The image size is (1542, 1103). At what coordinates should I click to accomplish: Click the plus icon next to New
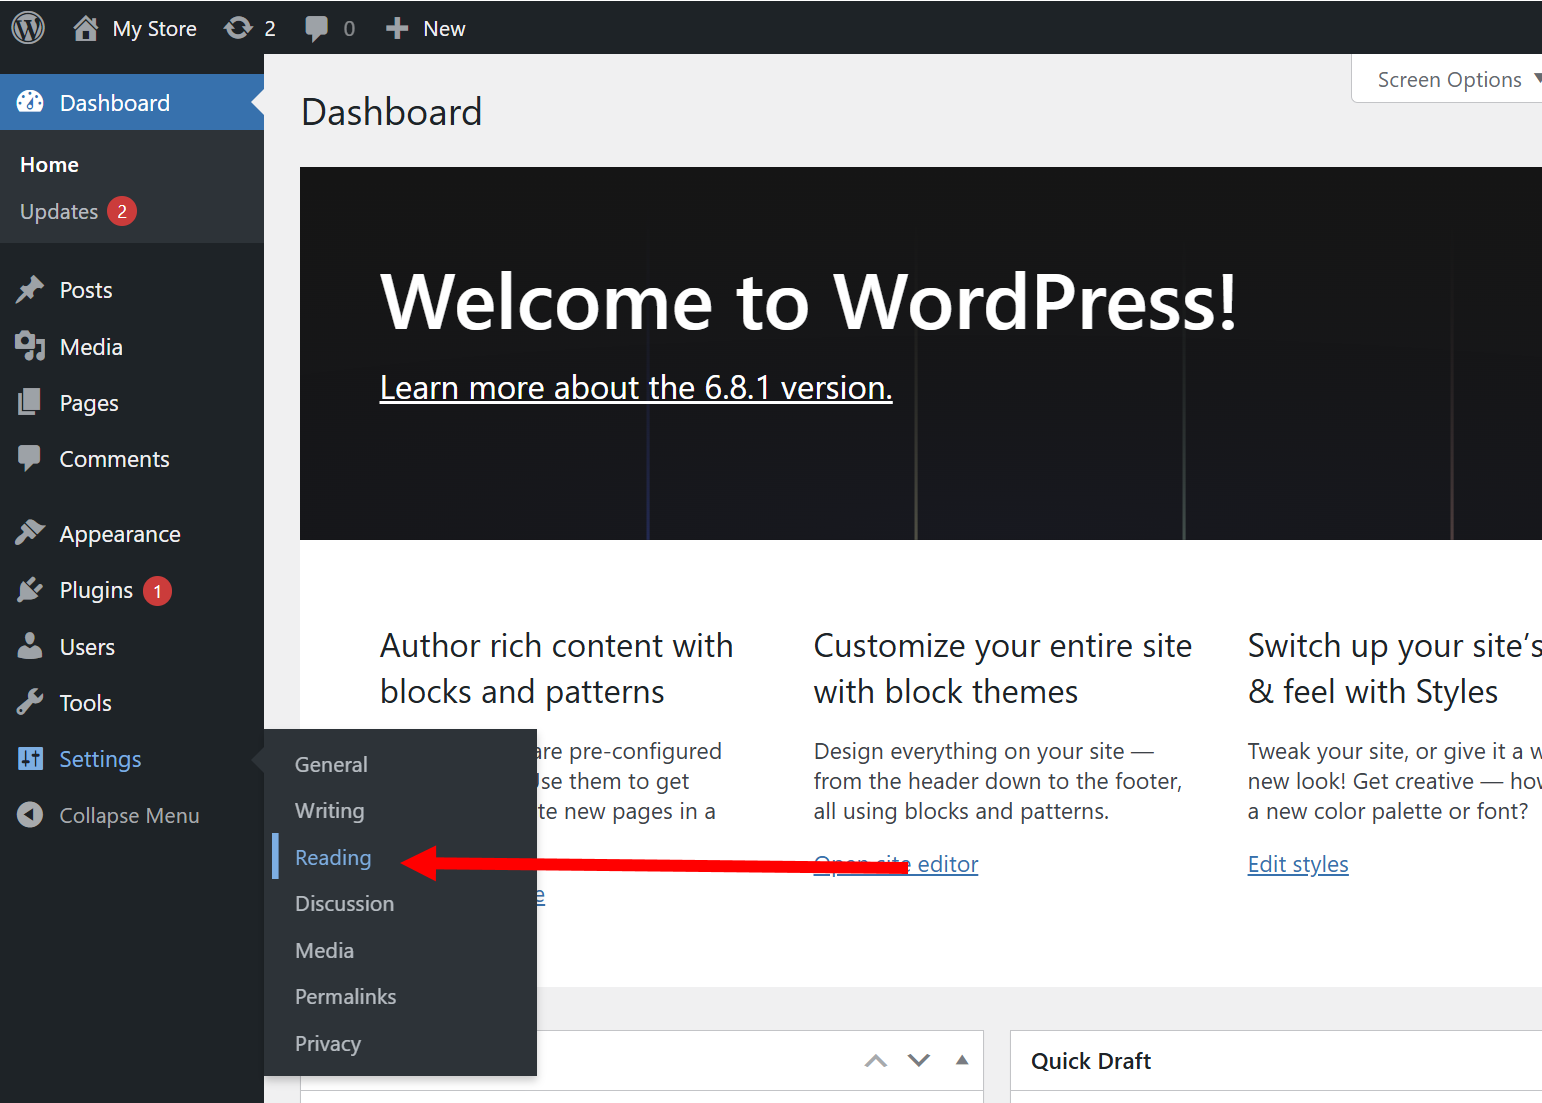[397, 28]
